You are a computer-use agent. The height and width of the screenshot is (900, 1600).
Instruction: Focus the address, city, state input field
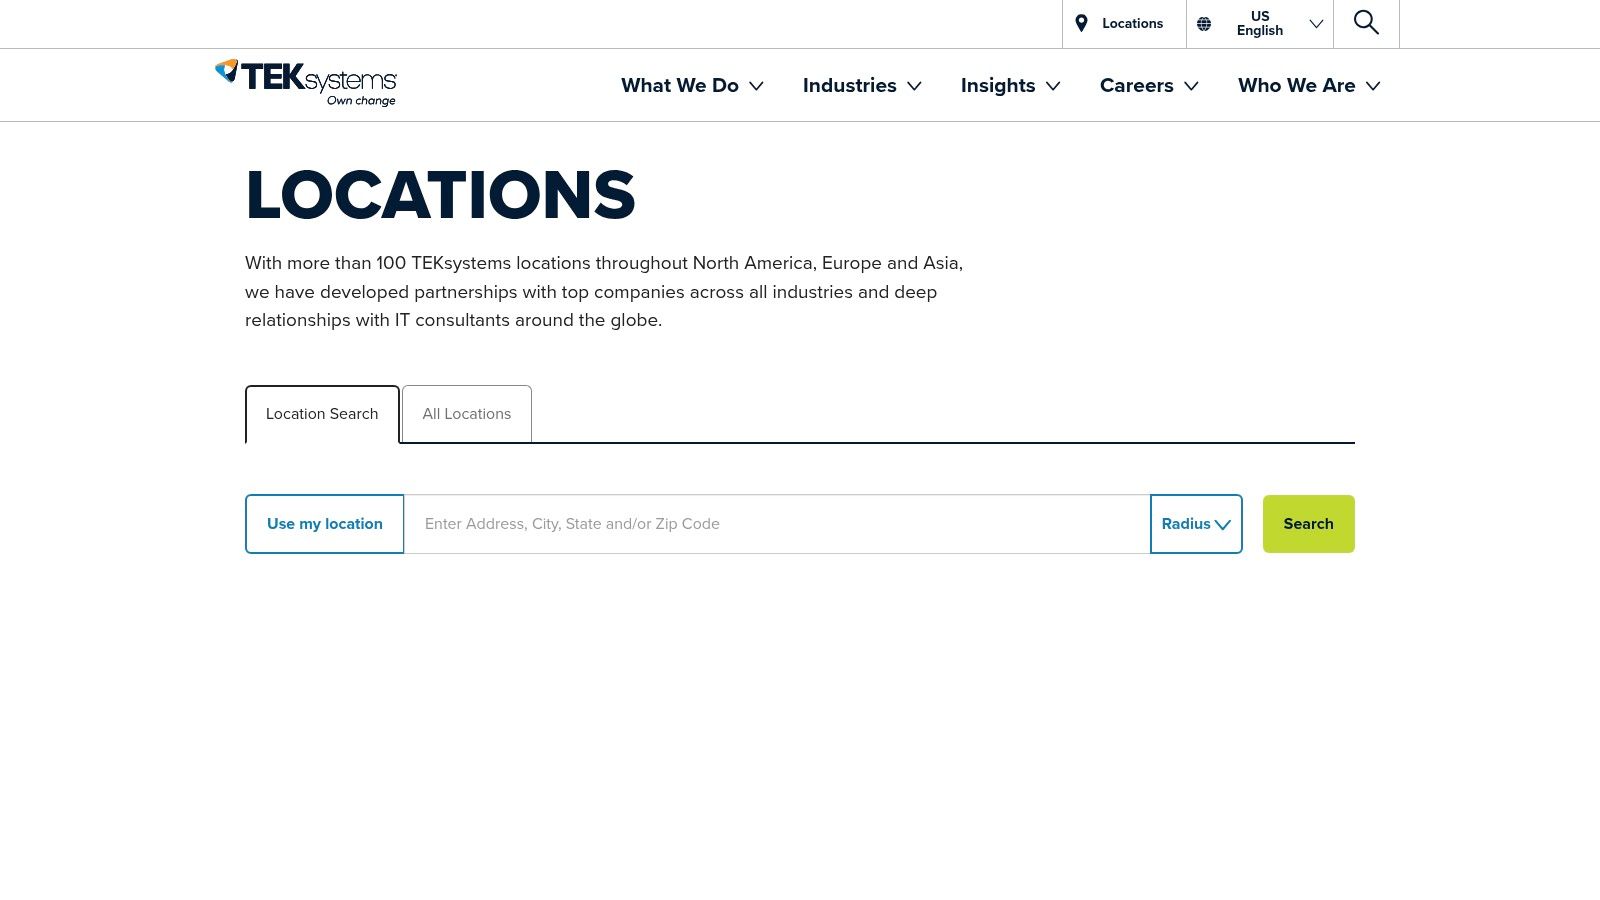point(777,524)
